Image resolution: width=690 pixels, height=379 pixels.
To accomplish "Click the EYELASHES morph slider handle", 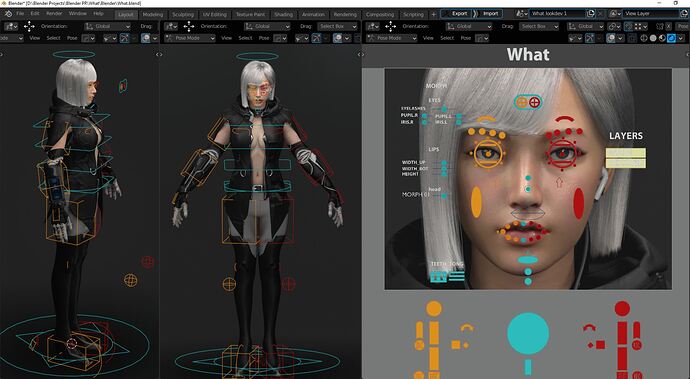I will (x=444, y=109).
